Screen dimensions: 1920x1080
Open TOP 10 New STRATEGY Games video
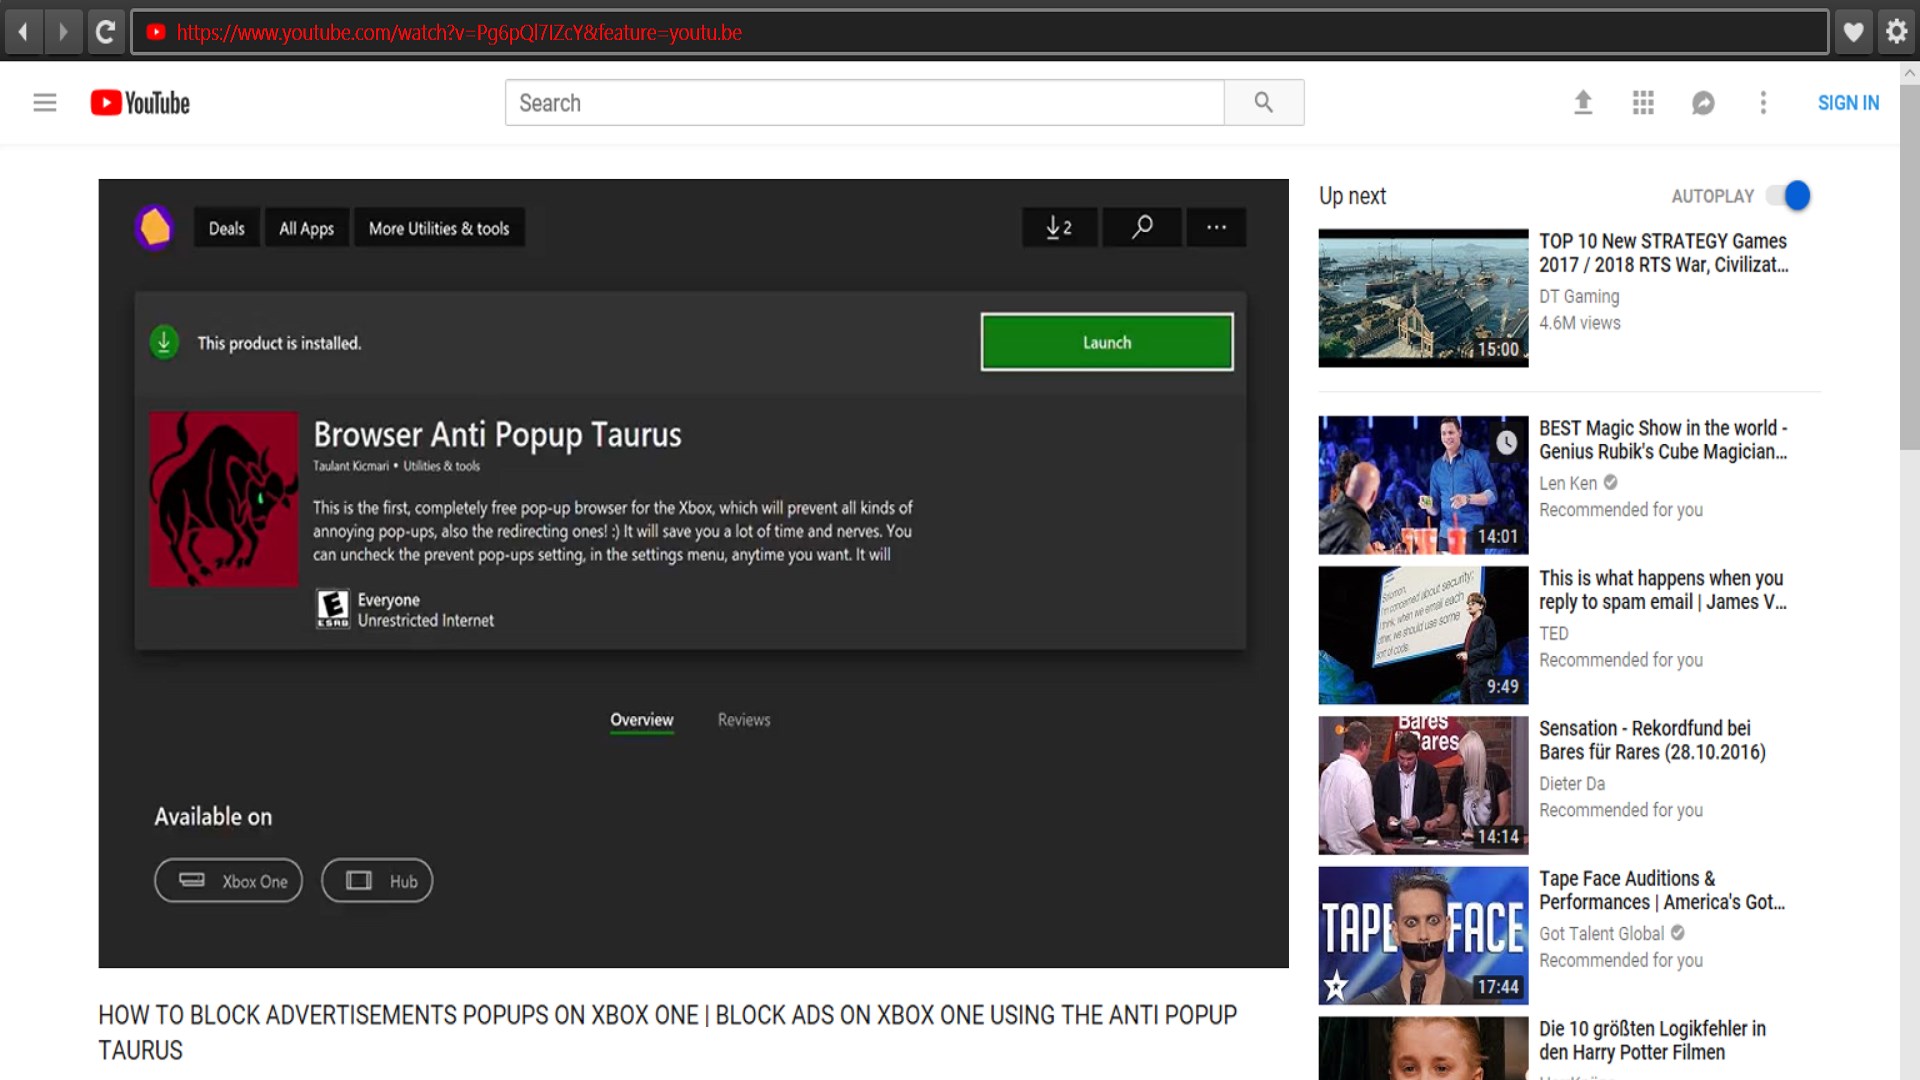coord(1662,253)
